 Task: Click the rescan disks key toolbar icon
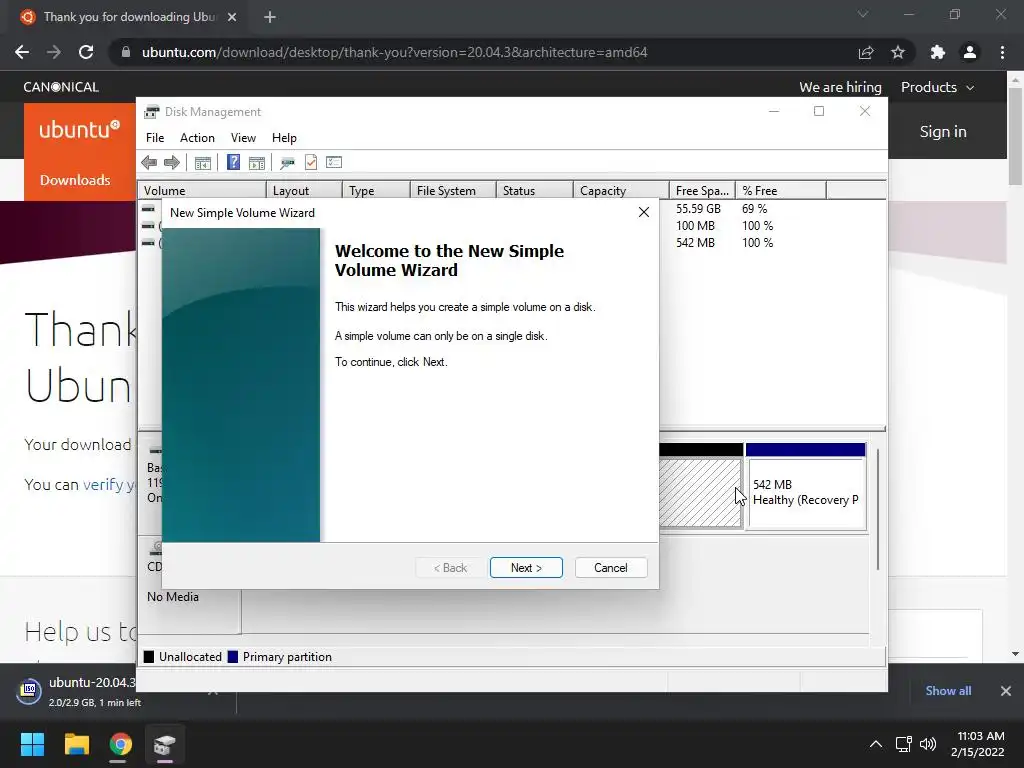point(287,163)
